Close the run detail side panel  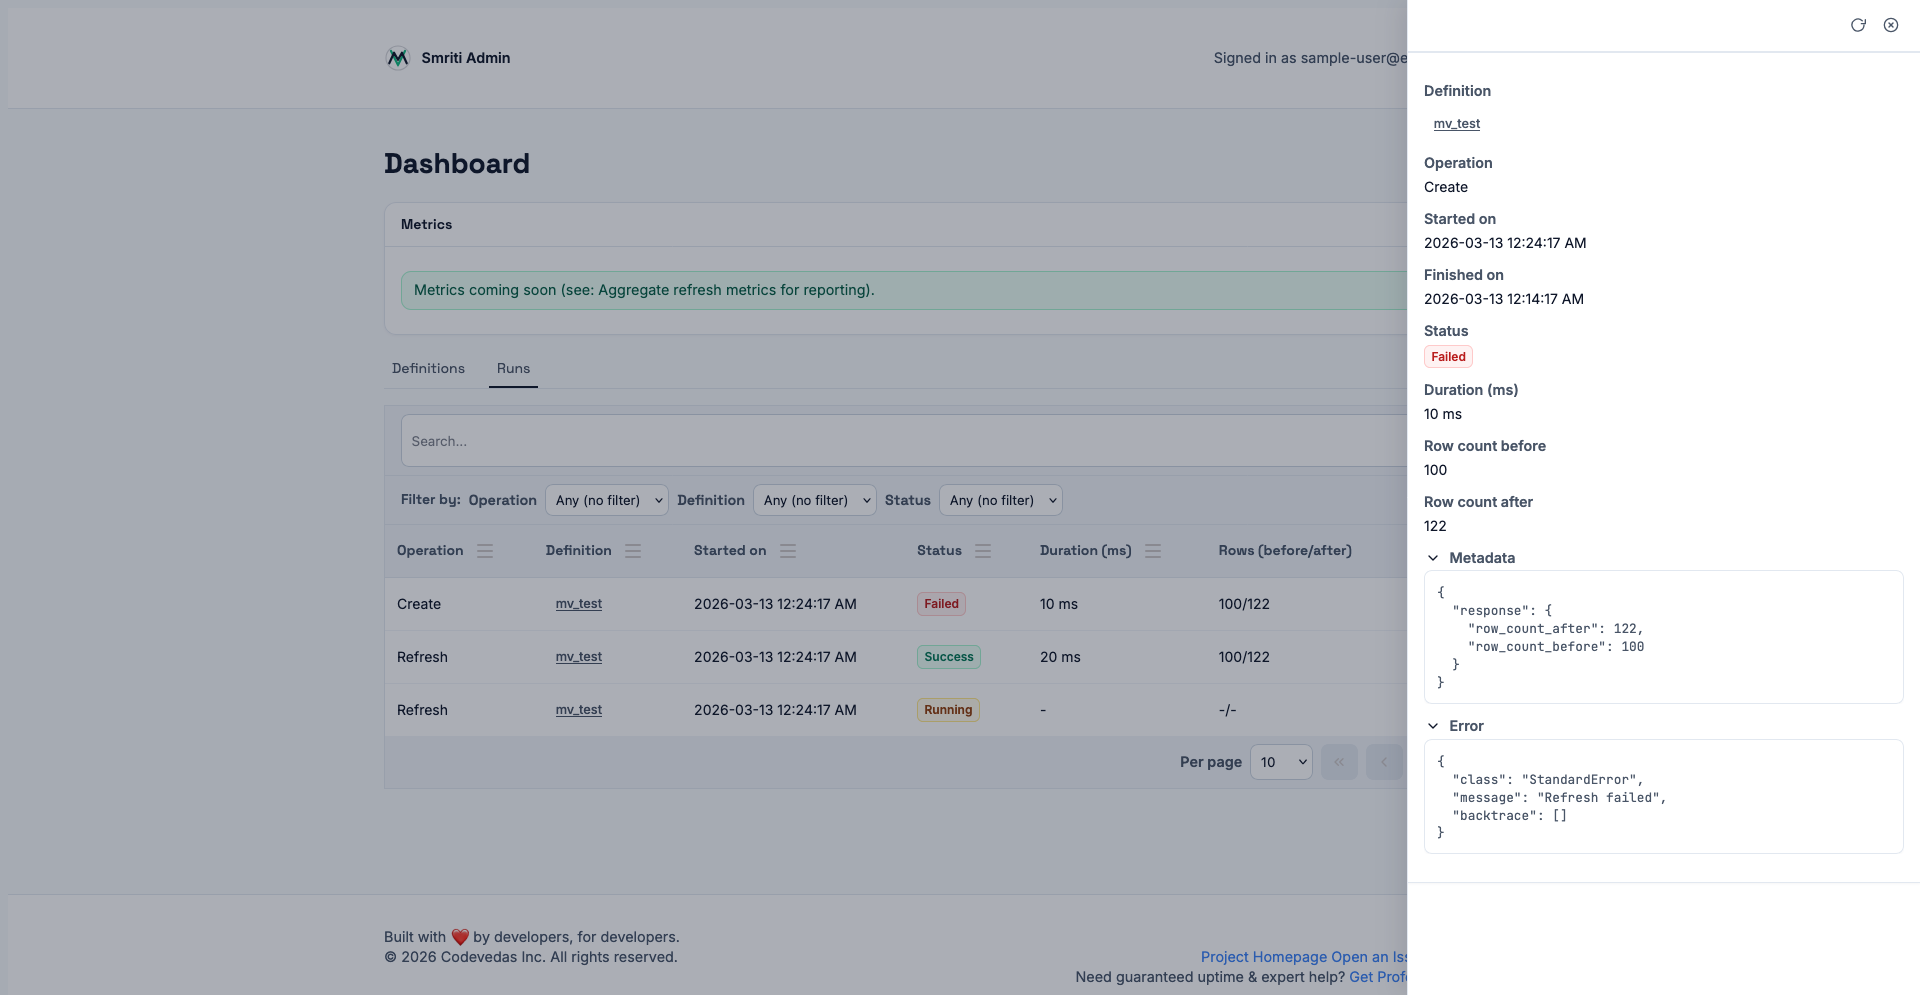click(1890, 25)
